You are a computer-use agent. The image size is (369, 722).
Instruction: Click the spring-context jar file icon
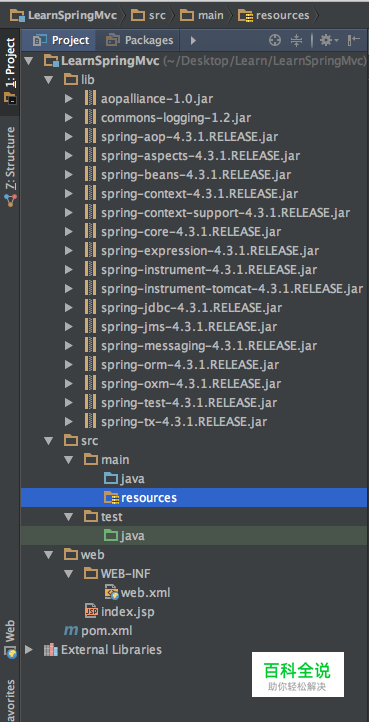91,193
